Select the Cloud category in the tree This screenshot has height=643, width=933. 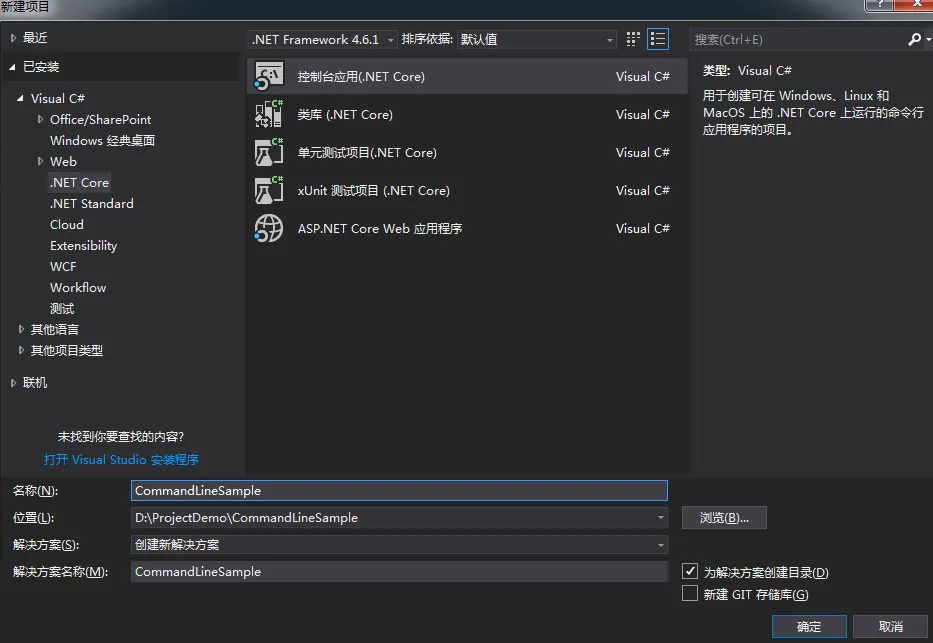point(67,225)
